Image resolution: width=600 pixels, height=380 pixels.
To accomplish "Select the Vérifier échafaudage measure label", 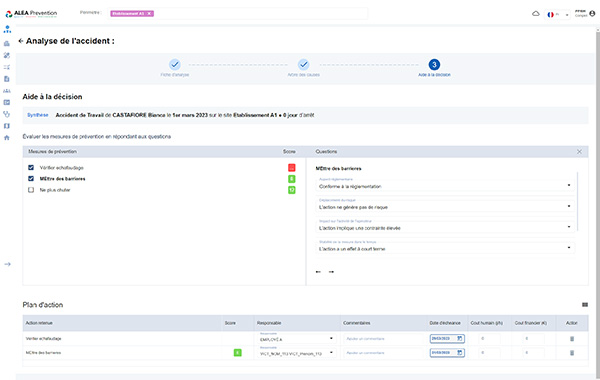I will [x=61, y=168].
